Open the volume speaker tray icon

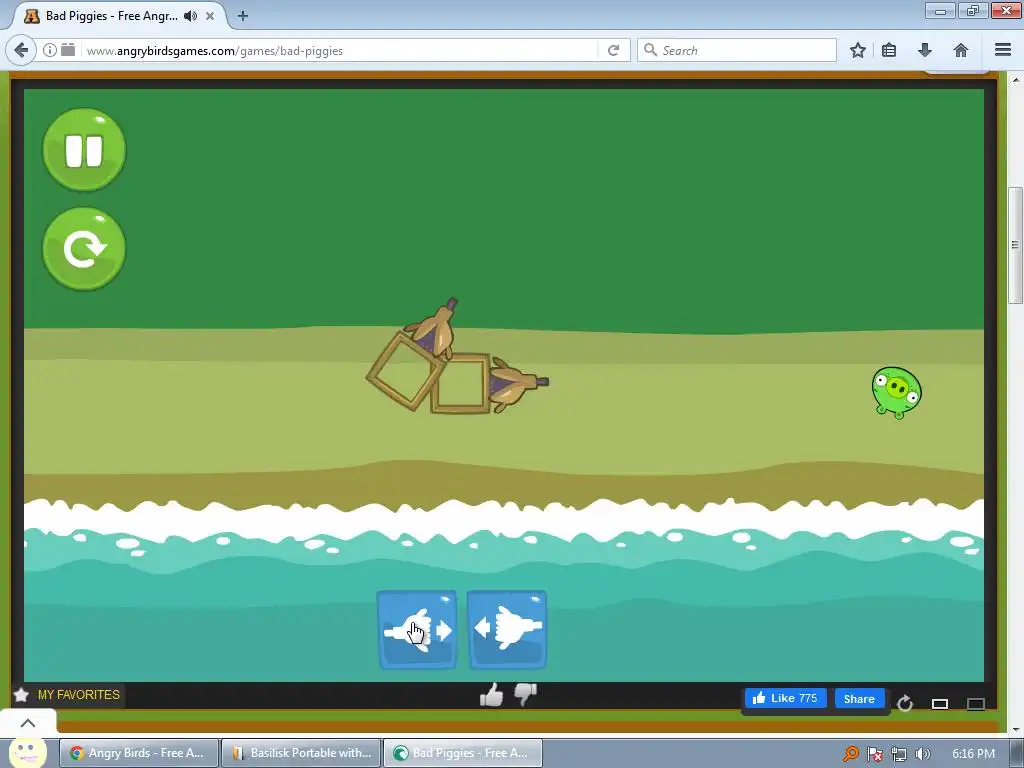pyautogui.click(x=923, y=754)
